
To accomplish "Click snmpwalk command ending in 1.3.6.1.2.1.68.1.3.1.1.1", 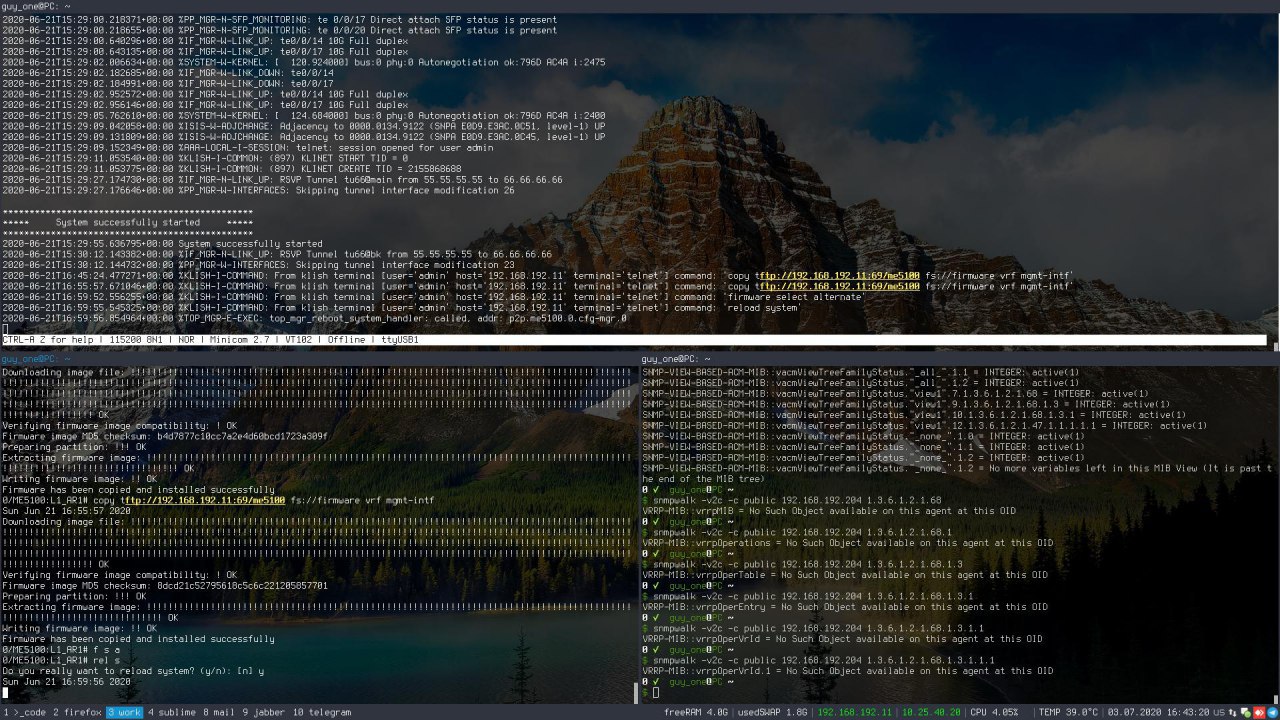I will click(x=824, y=661).
